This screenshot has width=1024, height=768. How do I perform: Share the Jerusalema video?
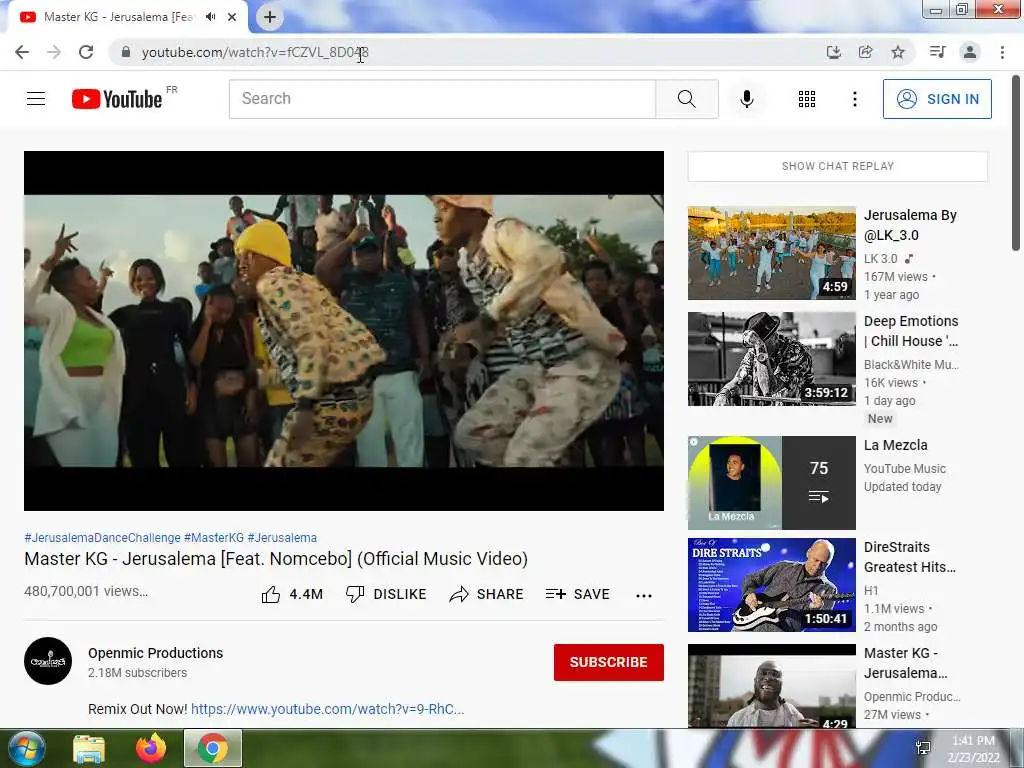click(x=487, y=594)
